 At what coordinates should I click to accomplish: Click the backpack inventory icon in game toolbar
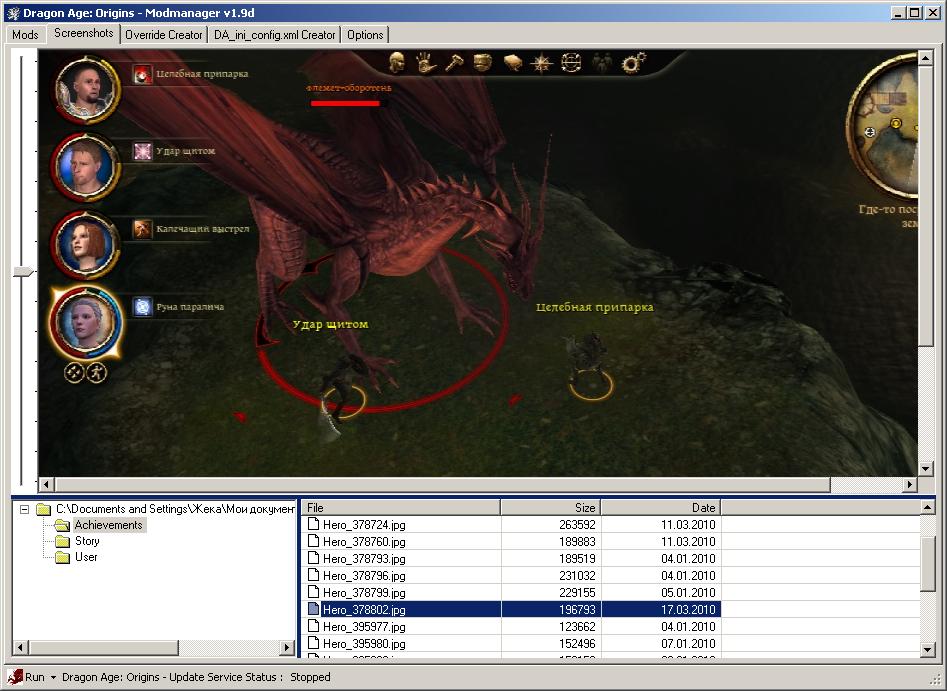click(483, 62)
